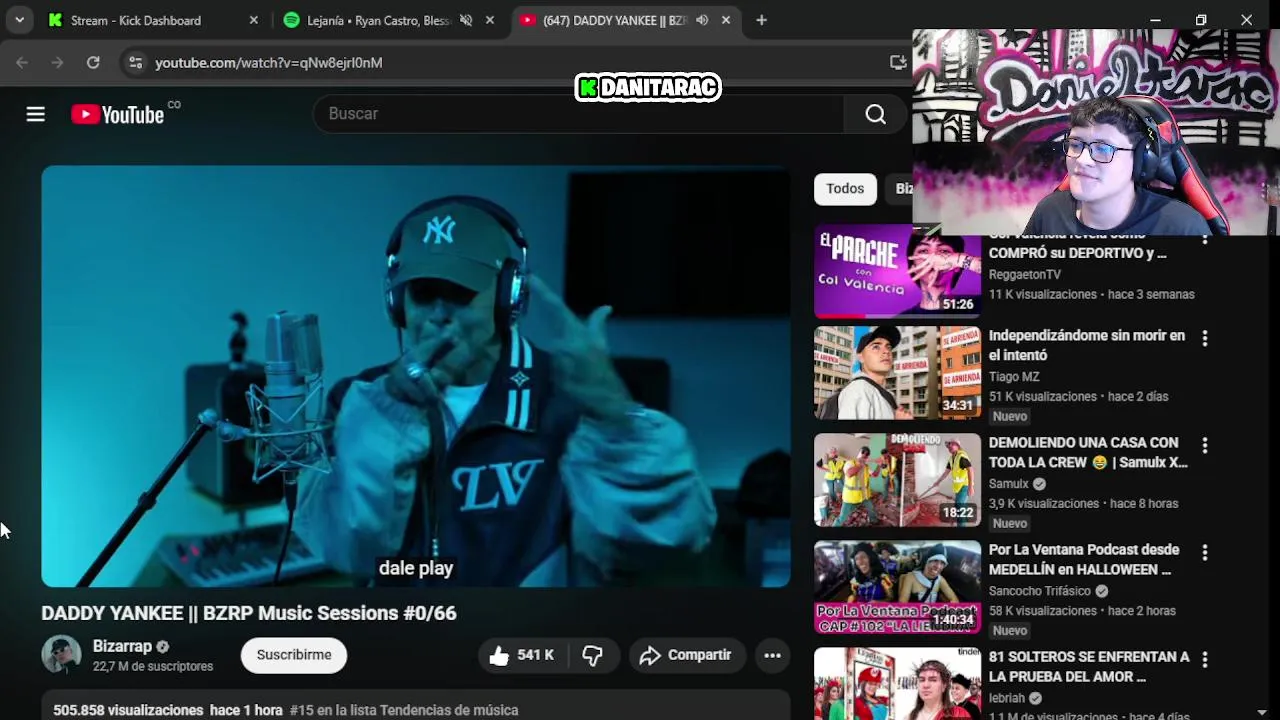Viewport: 1280px width, 720px height.
Task: Click the Suscribirme button
Action: 294,655
